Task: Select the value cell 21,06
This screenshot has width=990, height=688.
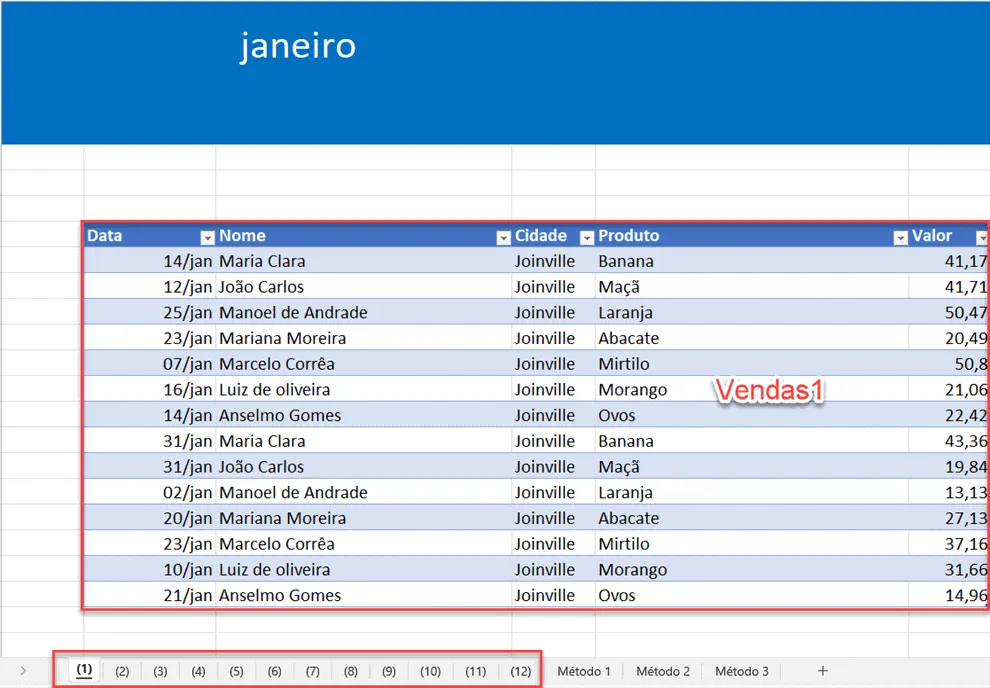Action: (x=949, y=389)
